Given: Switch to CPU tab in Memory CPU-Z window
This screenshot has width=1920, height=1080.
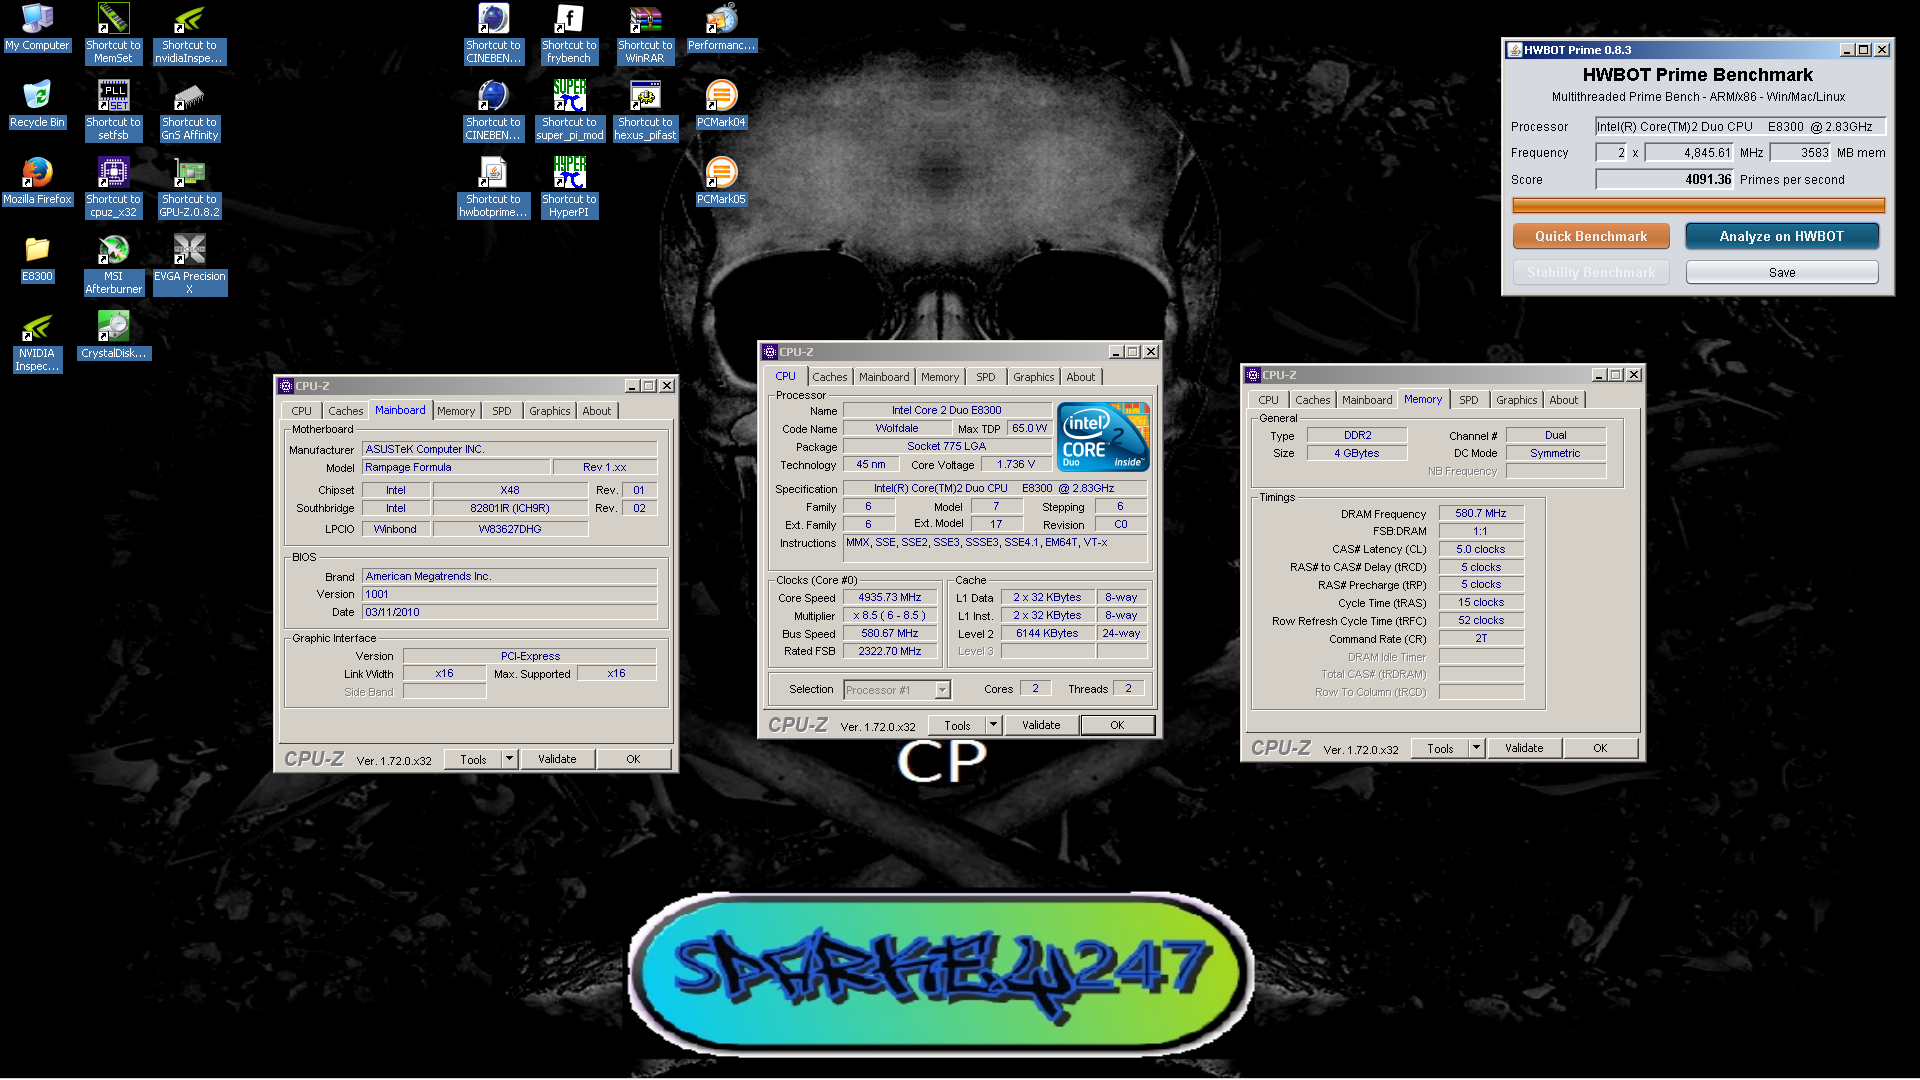Looking at the screenshot, I should point(1268,400).
